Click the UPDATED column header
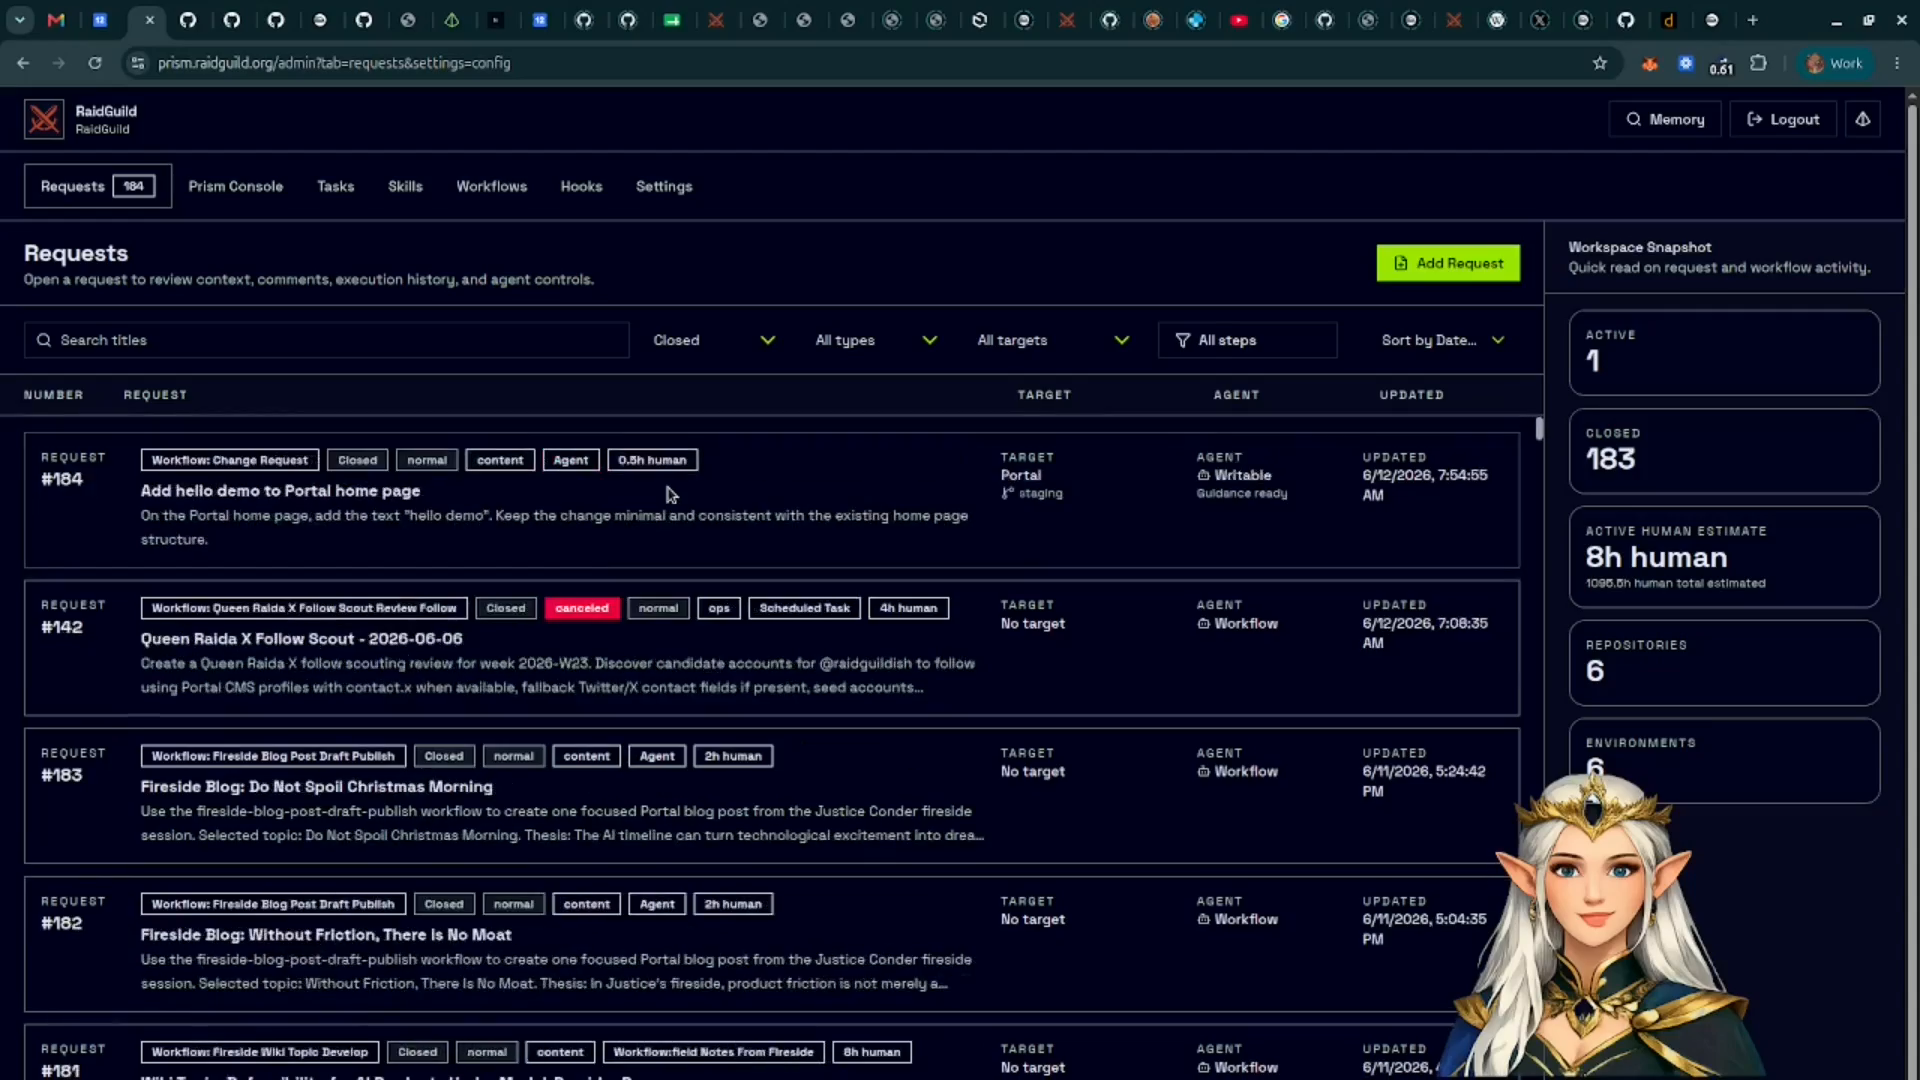 point(1411,395)
